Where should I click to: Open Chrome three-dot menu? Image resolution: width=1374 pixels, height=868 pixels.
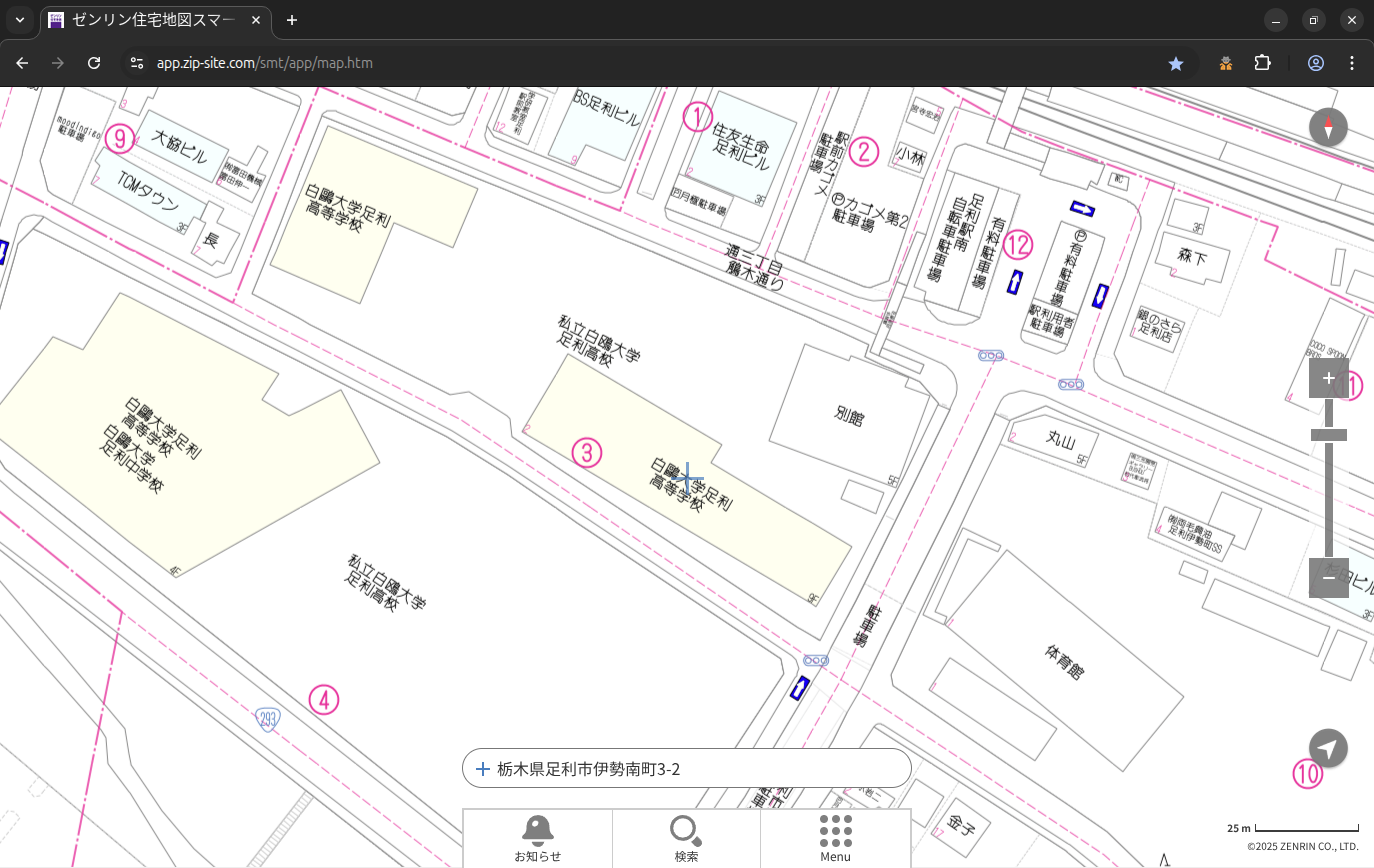tap(1352, 63)
